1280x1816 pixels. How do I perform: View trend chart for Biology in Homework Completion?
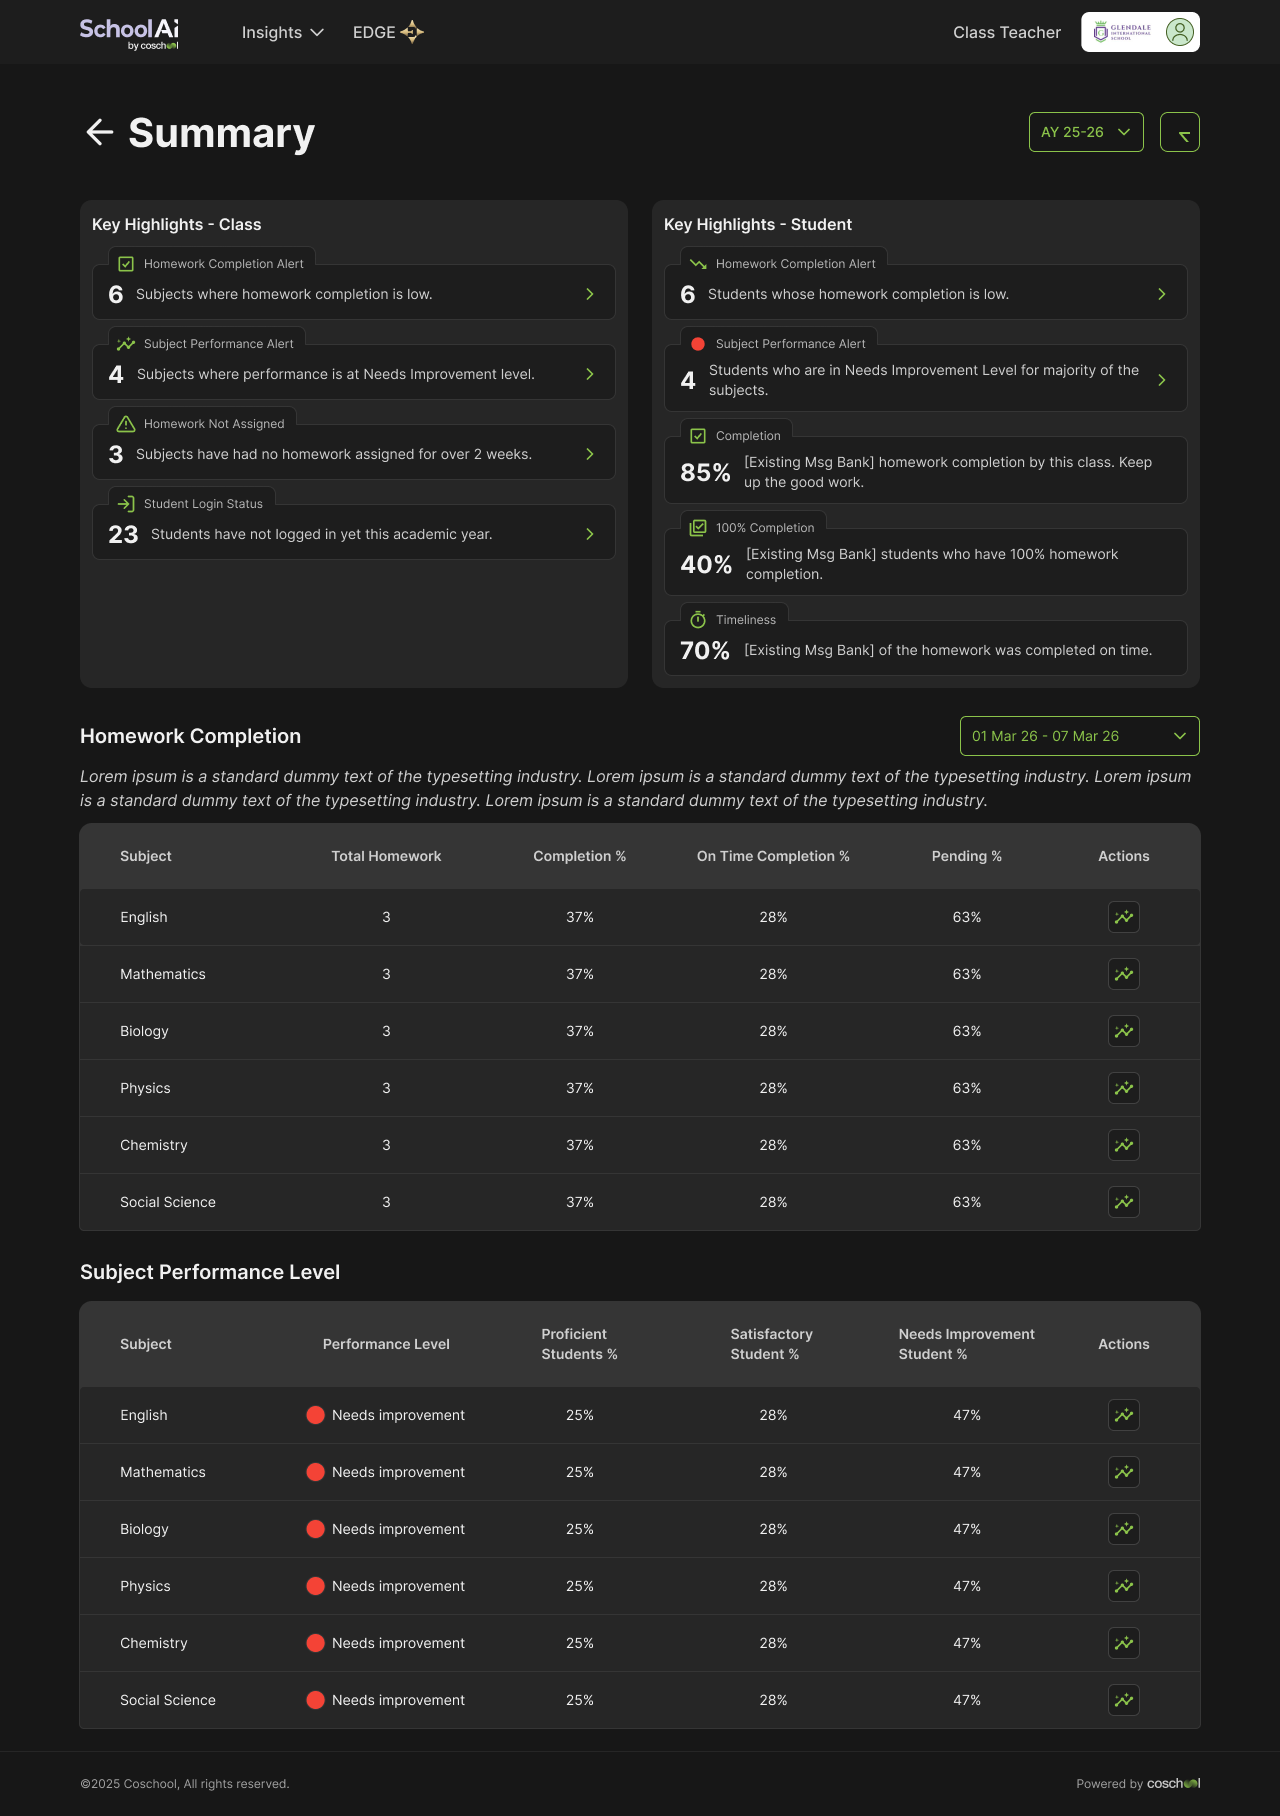click(x=1124, y=1031)
